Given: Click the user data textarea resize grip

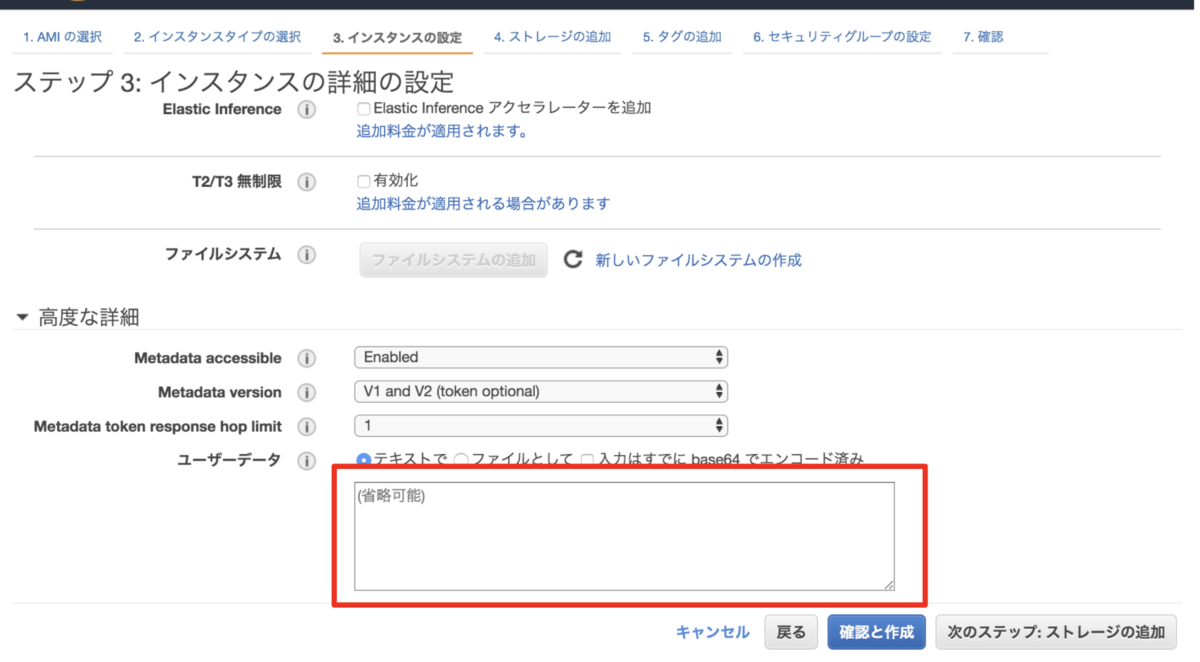Looking at the screenshot, I should tap(888, 584).
